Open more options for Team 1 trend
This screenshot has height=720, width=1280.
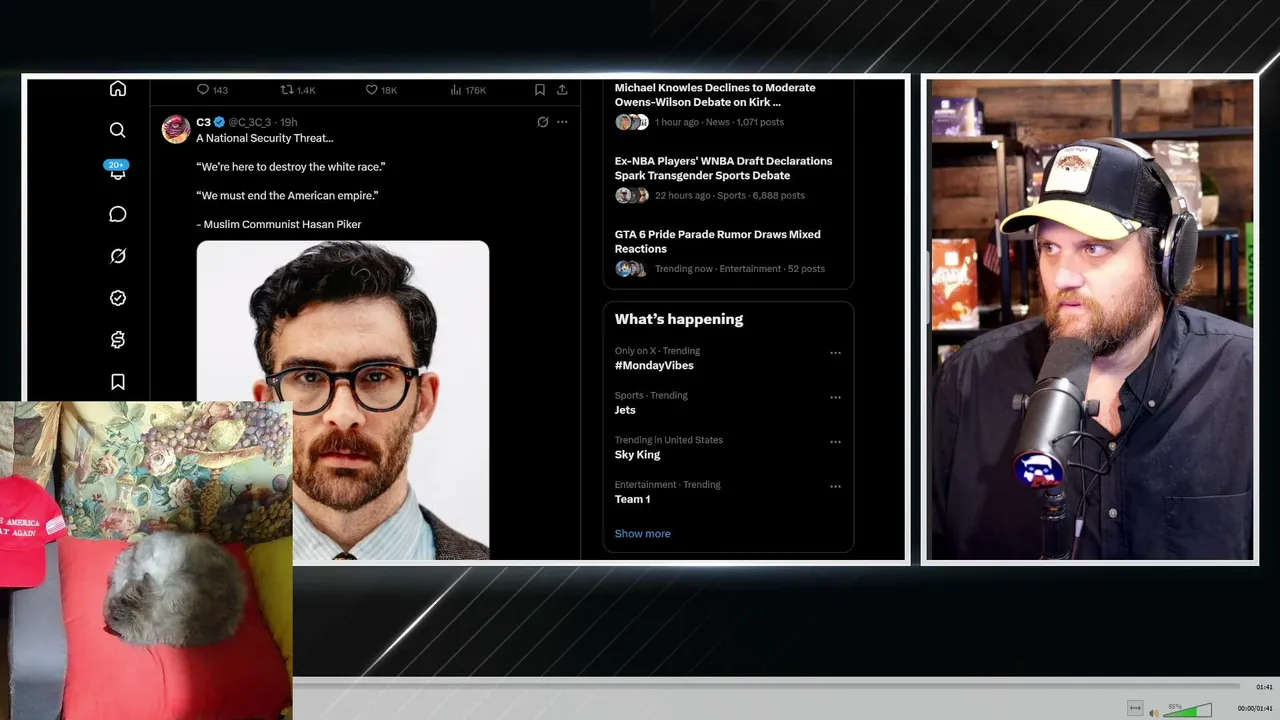point(835,486)
